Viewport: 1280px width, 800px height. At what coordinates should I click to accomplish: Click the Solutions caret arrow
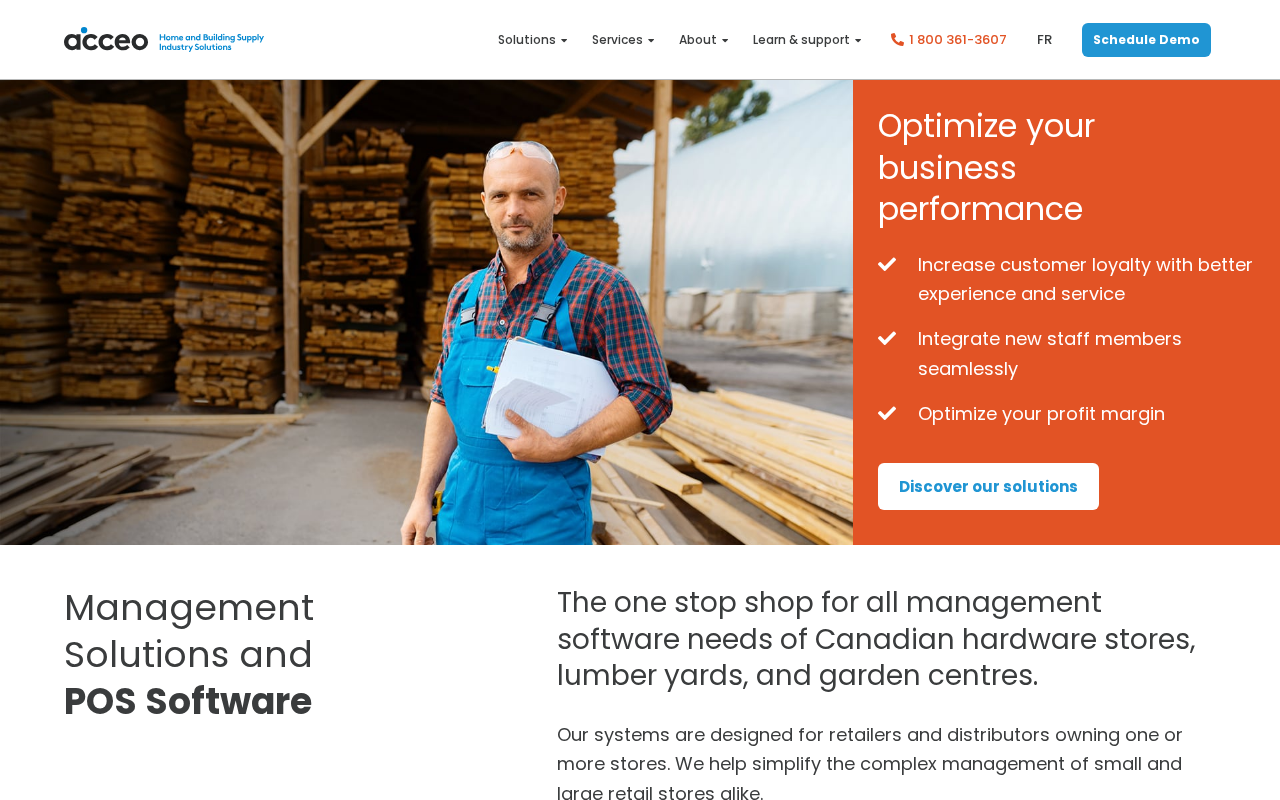click(x=564, y=41)
